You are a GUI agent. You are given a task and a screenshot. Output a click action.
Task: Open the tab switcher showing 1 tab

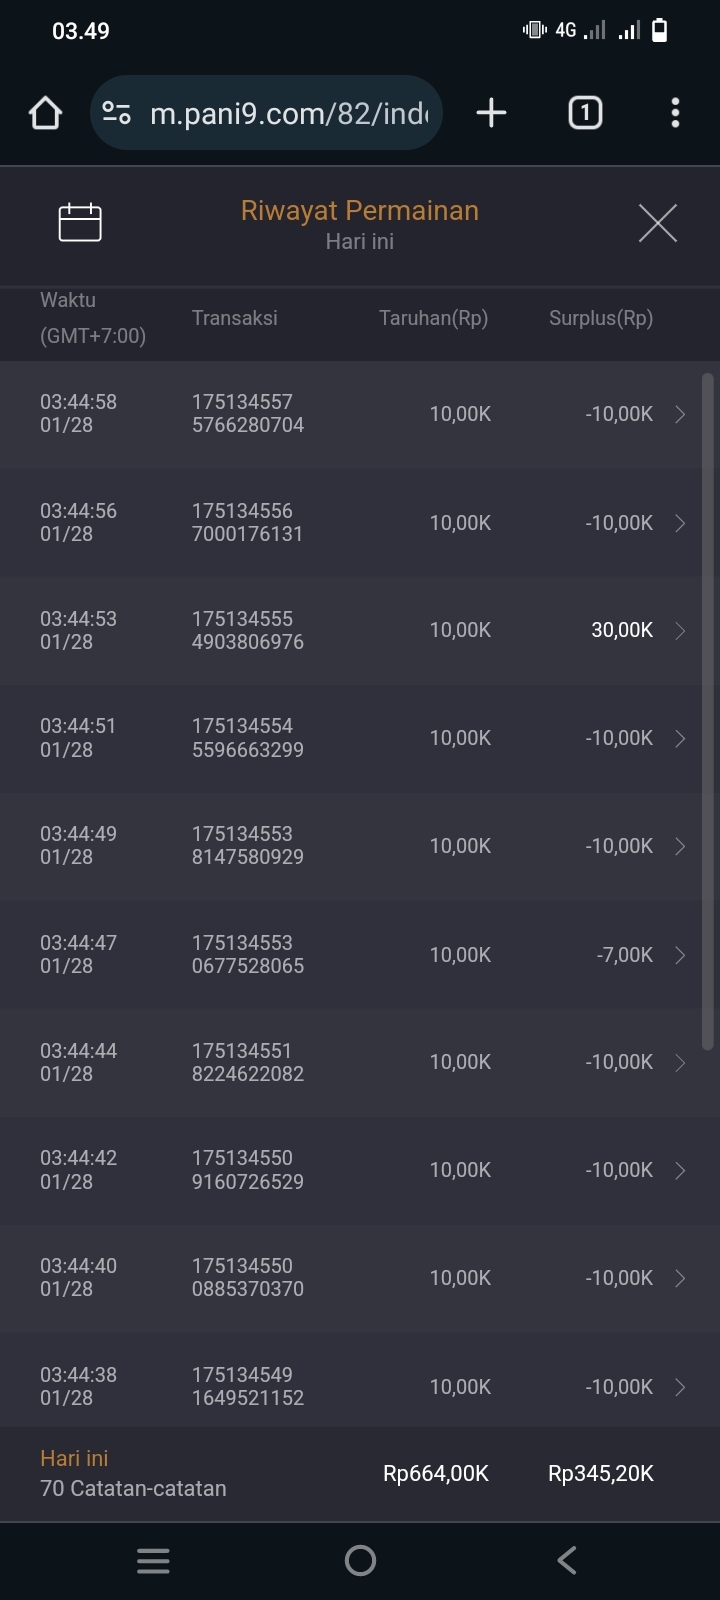[585, 113]
